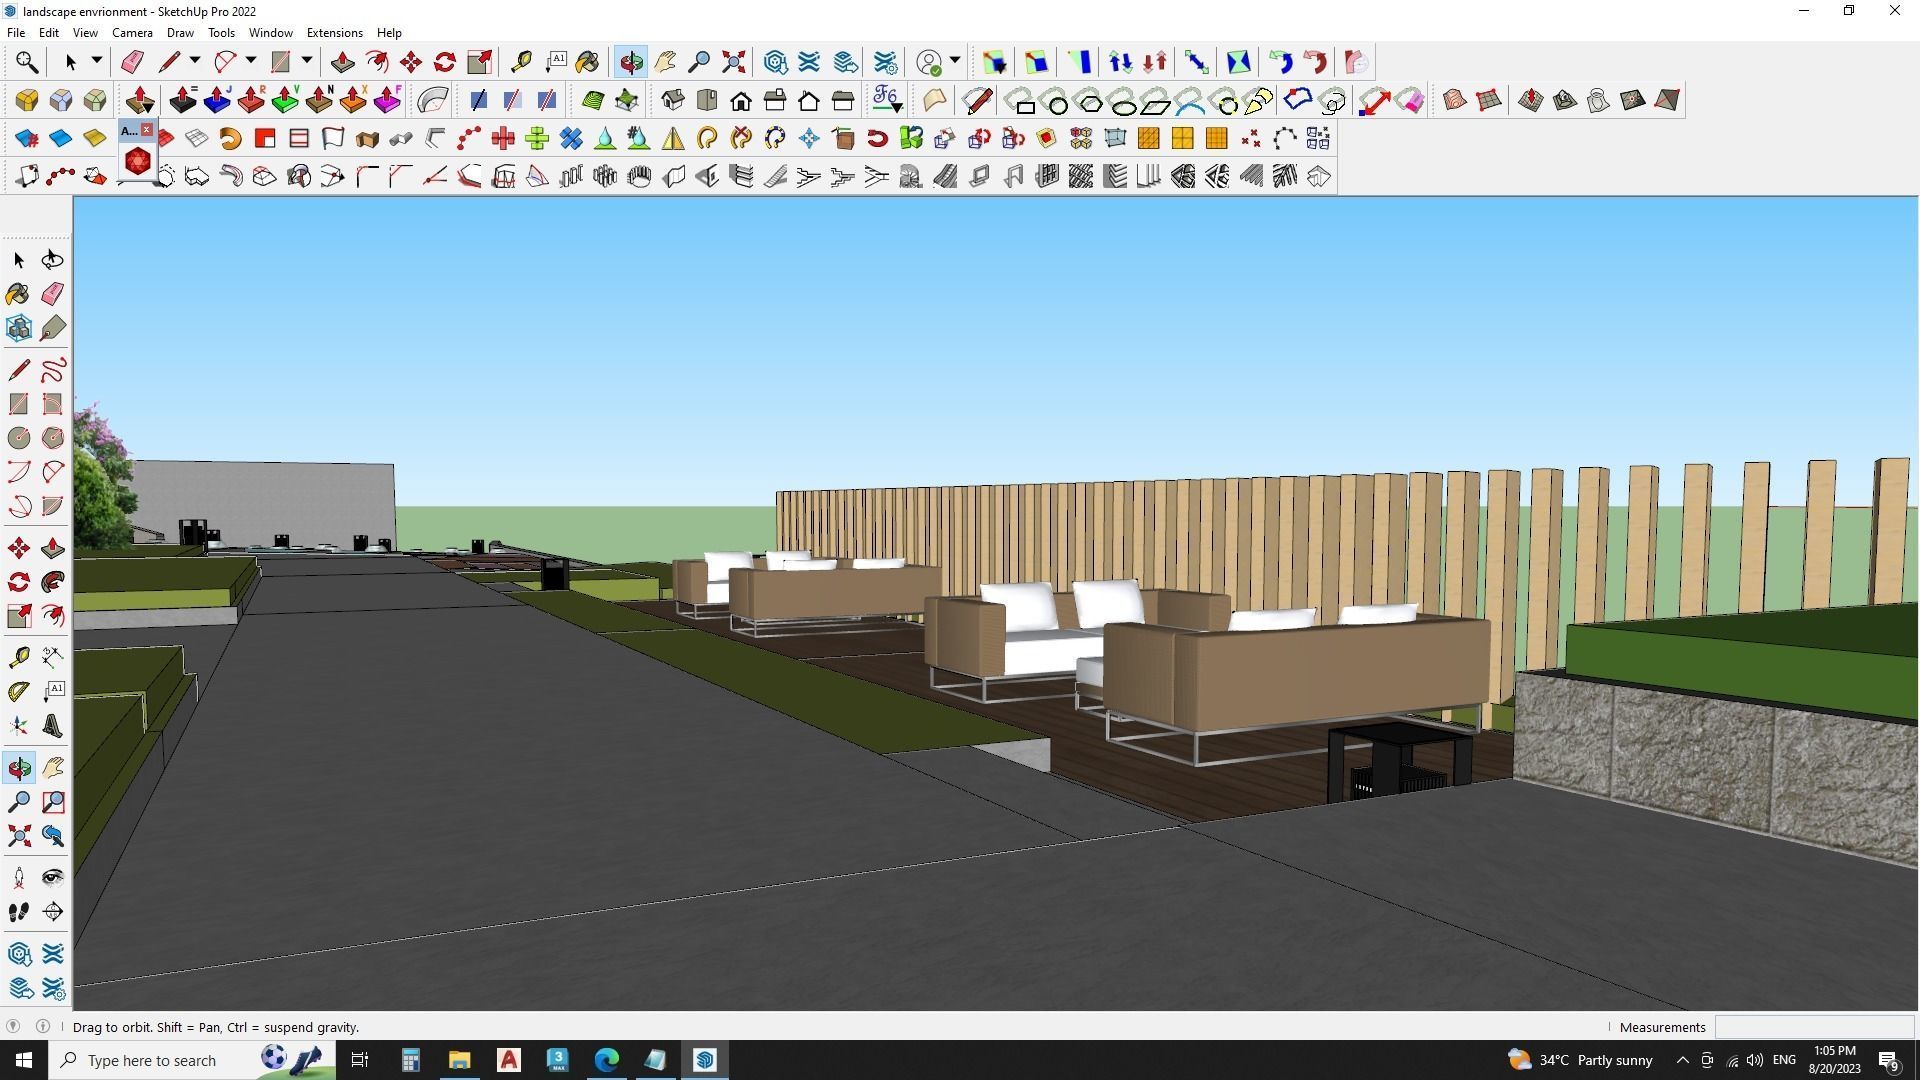
Task: Click the red Undo arrow plugin icon
Action: (x=877, y=138)
